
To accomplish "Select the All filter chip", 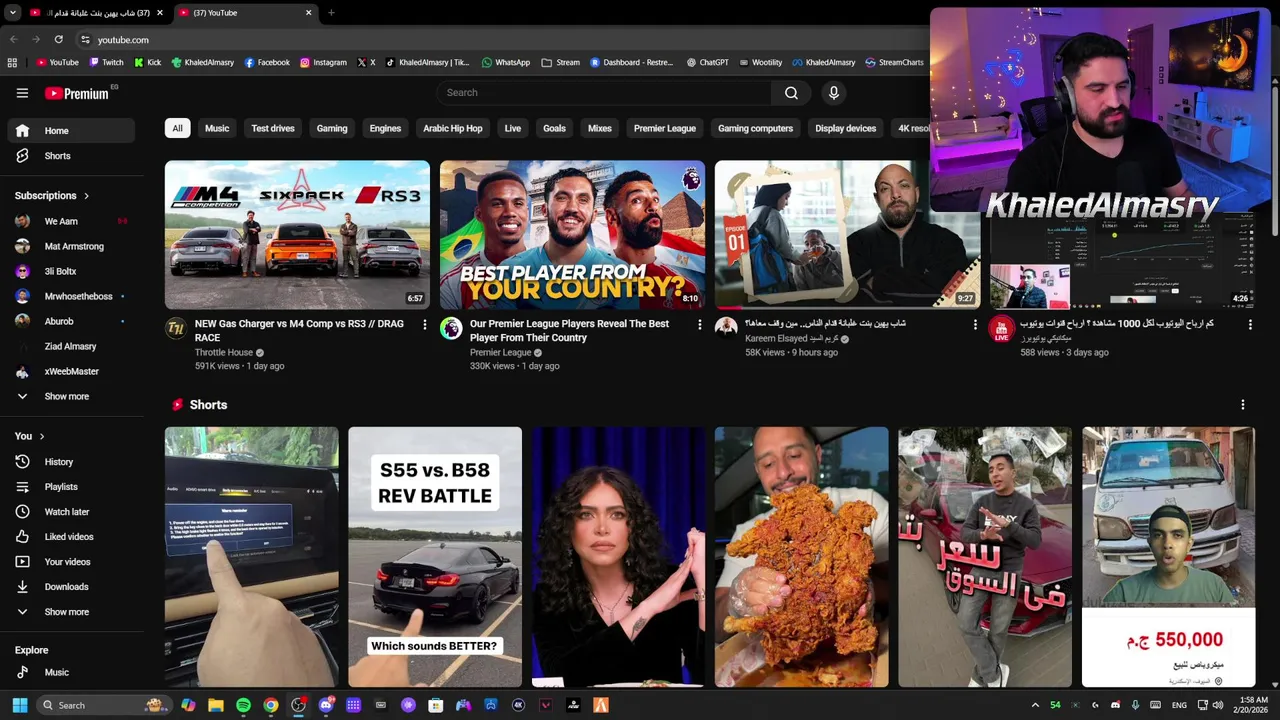I will pyautogui.click(x=177, y=128).
